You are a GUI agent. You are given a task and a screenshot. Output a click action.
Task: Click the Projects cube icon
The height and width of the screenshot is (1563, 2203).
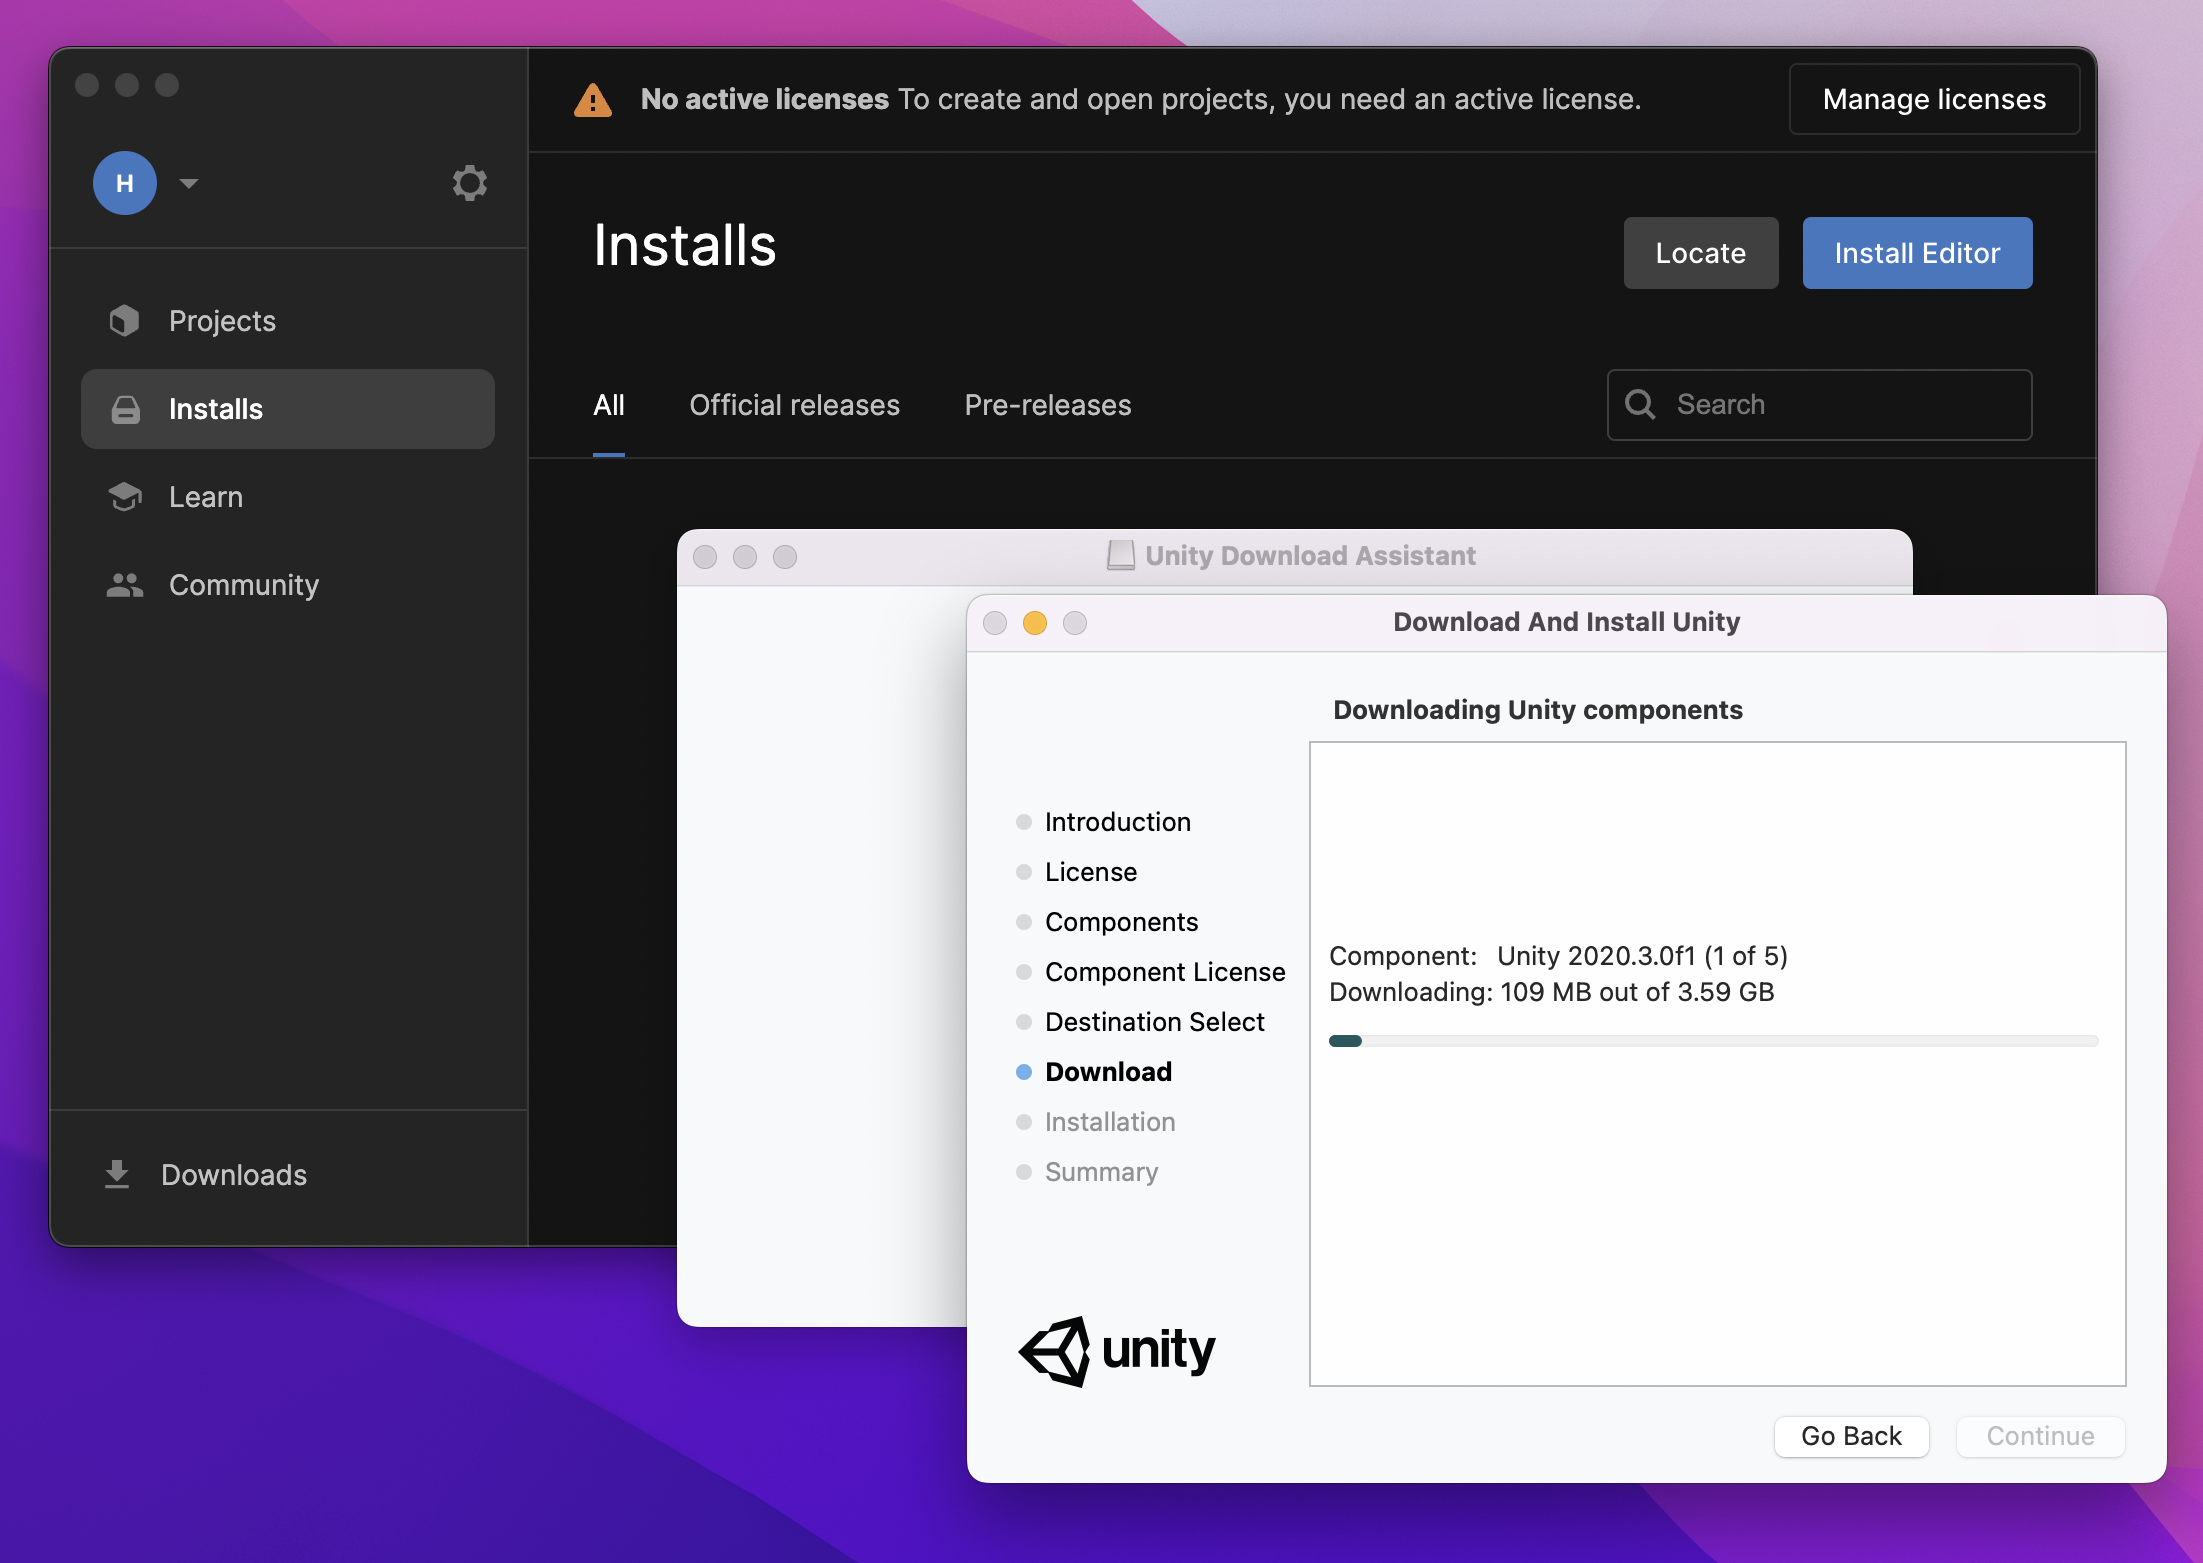tap(125, 321)
